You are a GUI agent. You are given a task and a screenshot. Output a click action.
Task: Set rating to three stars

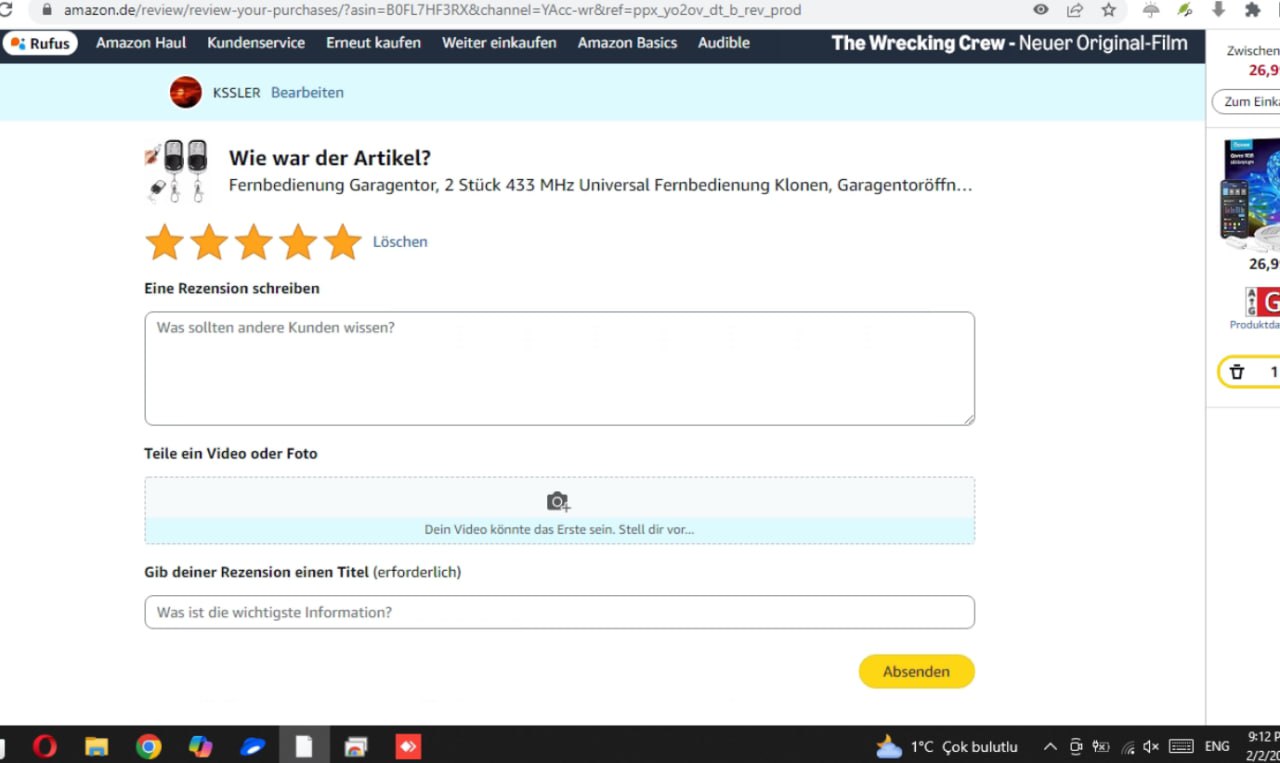point(253,242)
